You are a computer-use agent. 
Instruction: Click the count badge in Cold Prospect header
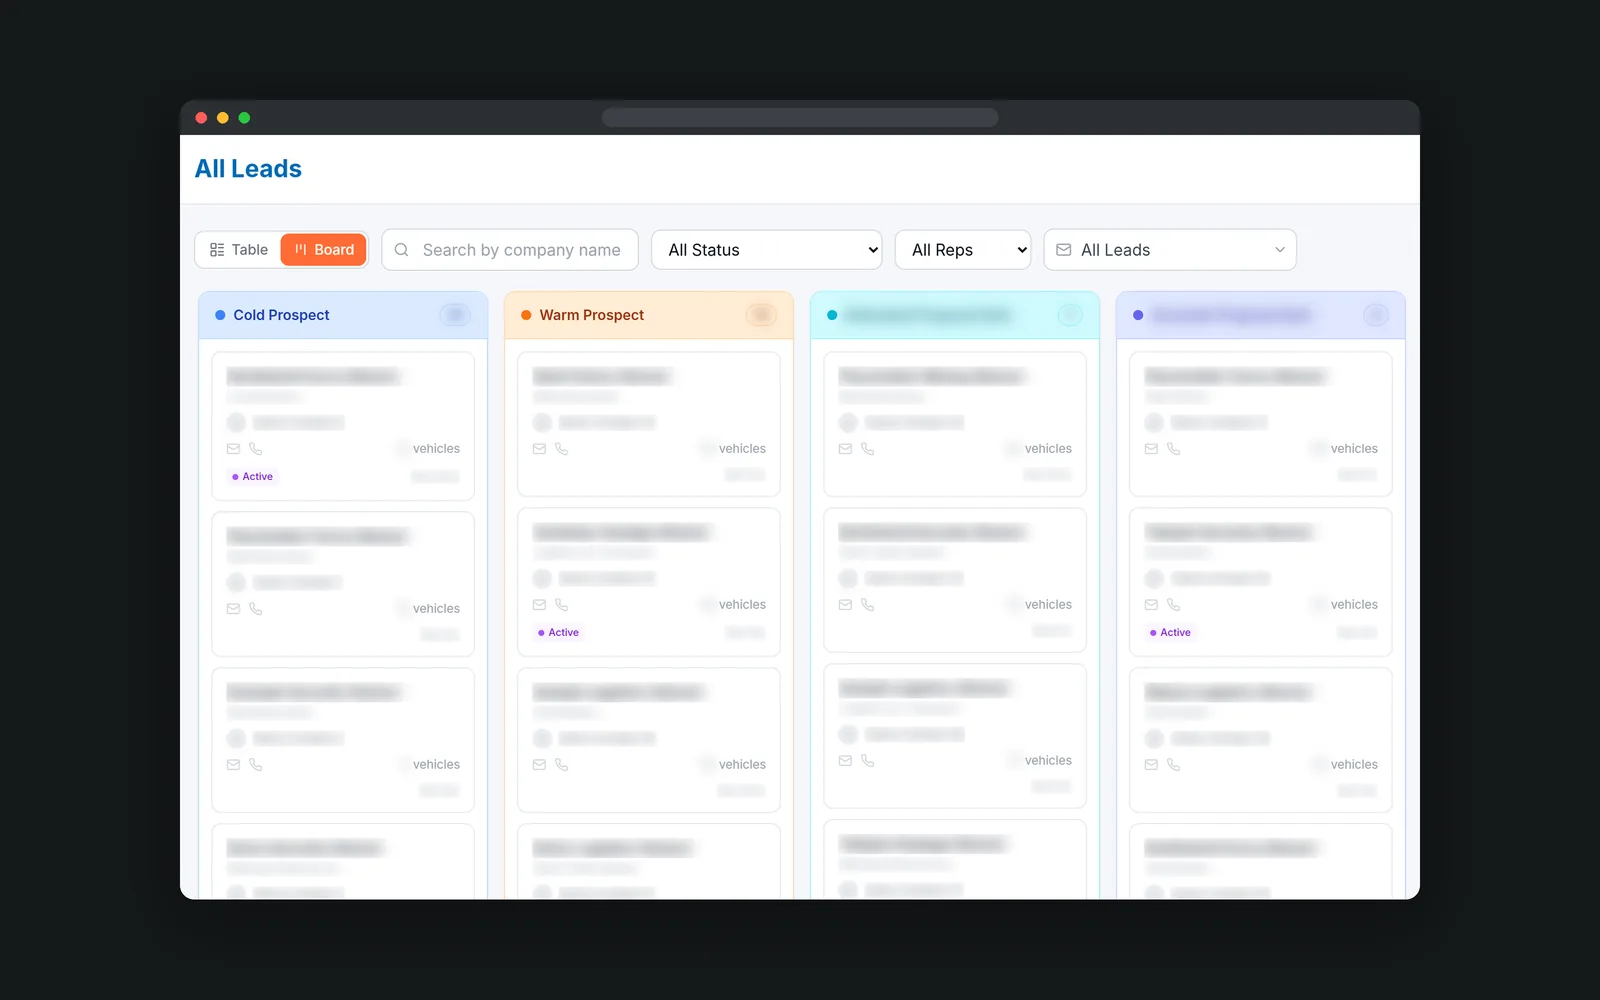455,315
